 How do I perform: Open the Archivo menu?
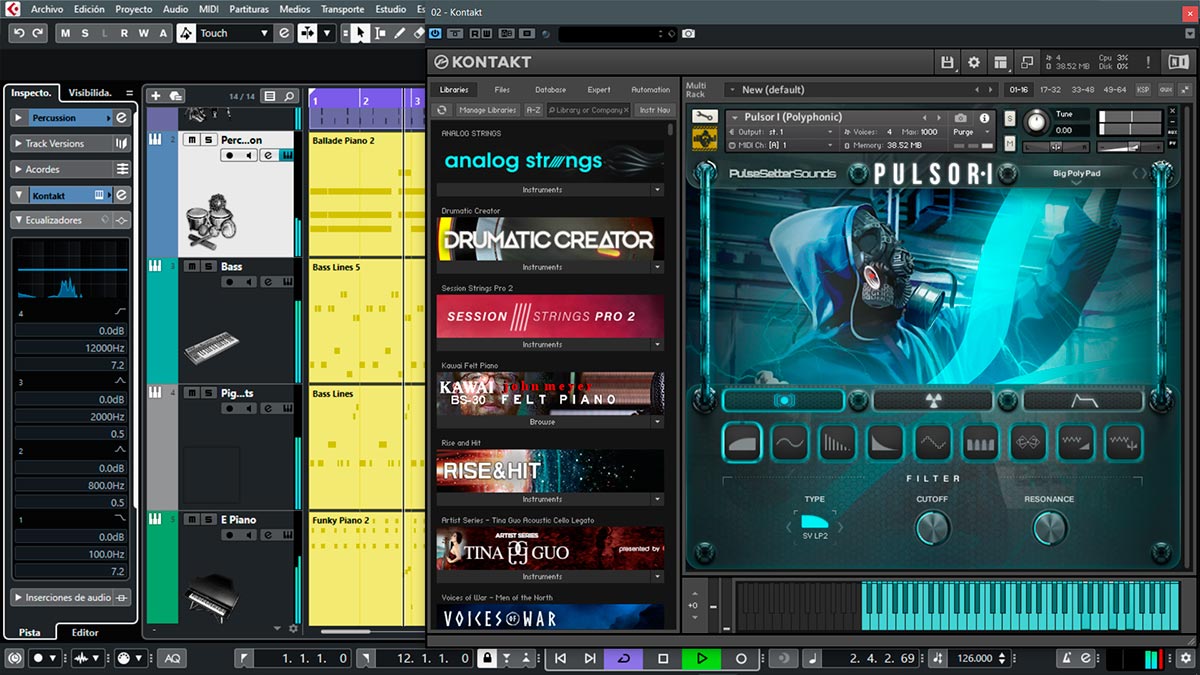[47, 9]
